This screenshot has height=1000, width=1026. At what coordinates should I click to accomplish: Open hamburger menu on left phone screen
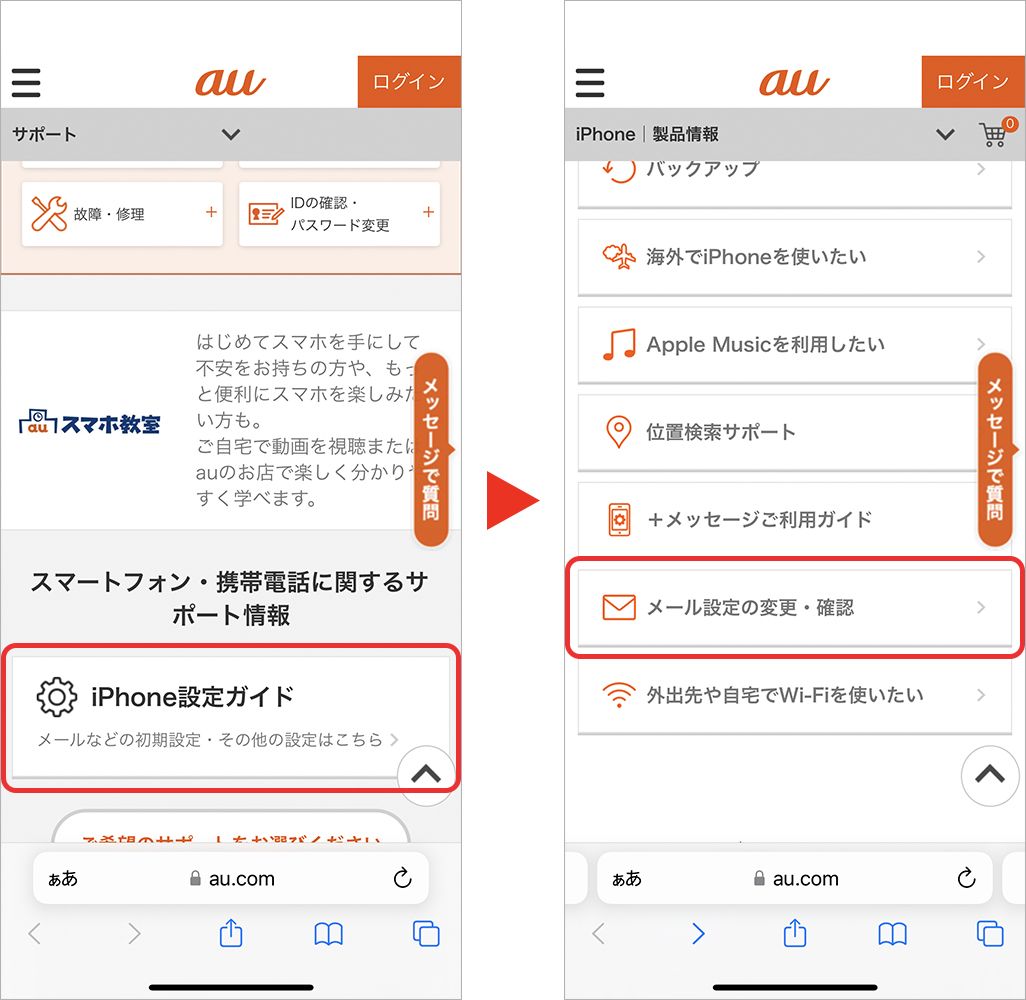[x=26, y=83]
